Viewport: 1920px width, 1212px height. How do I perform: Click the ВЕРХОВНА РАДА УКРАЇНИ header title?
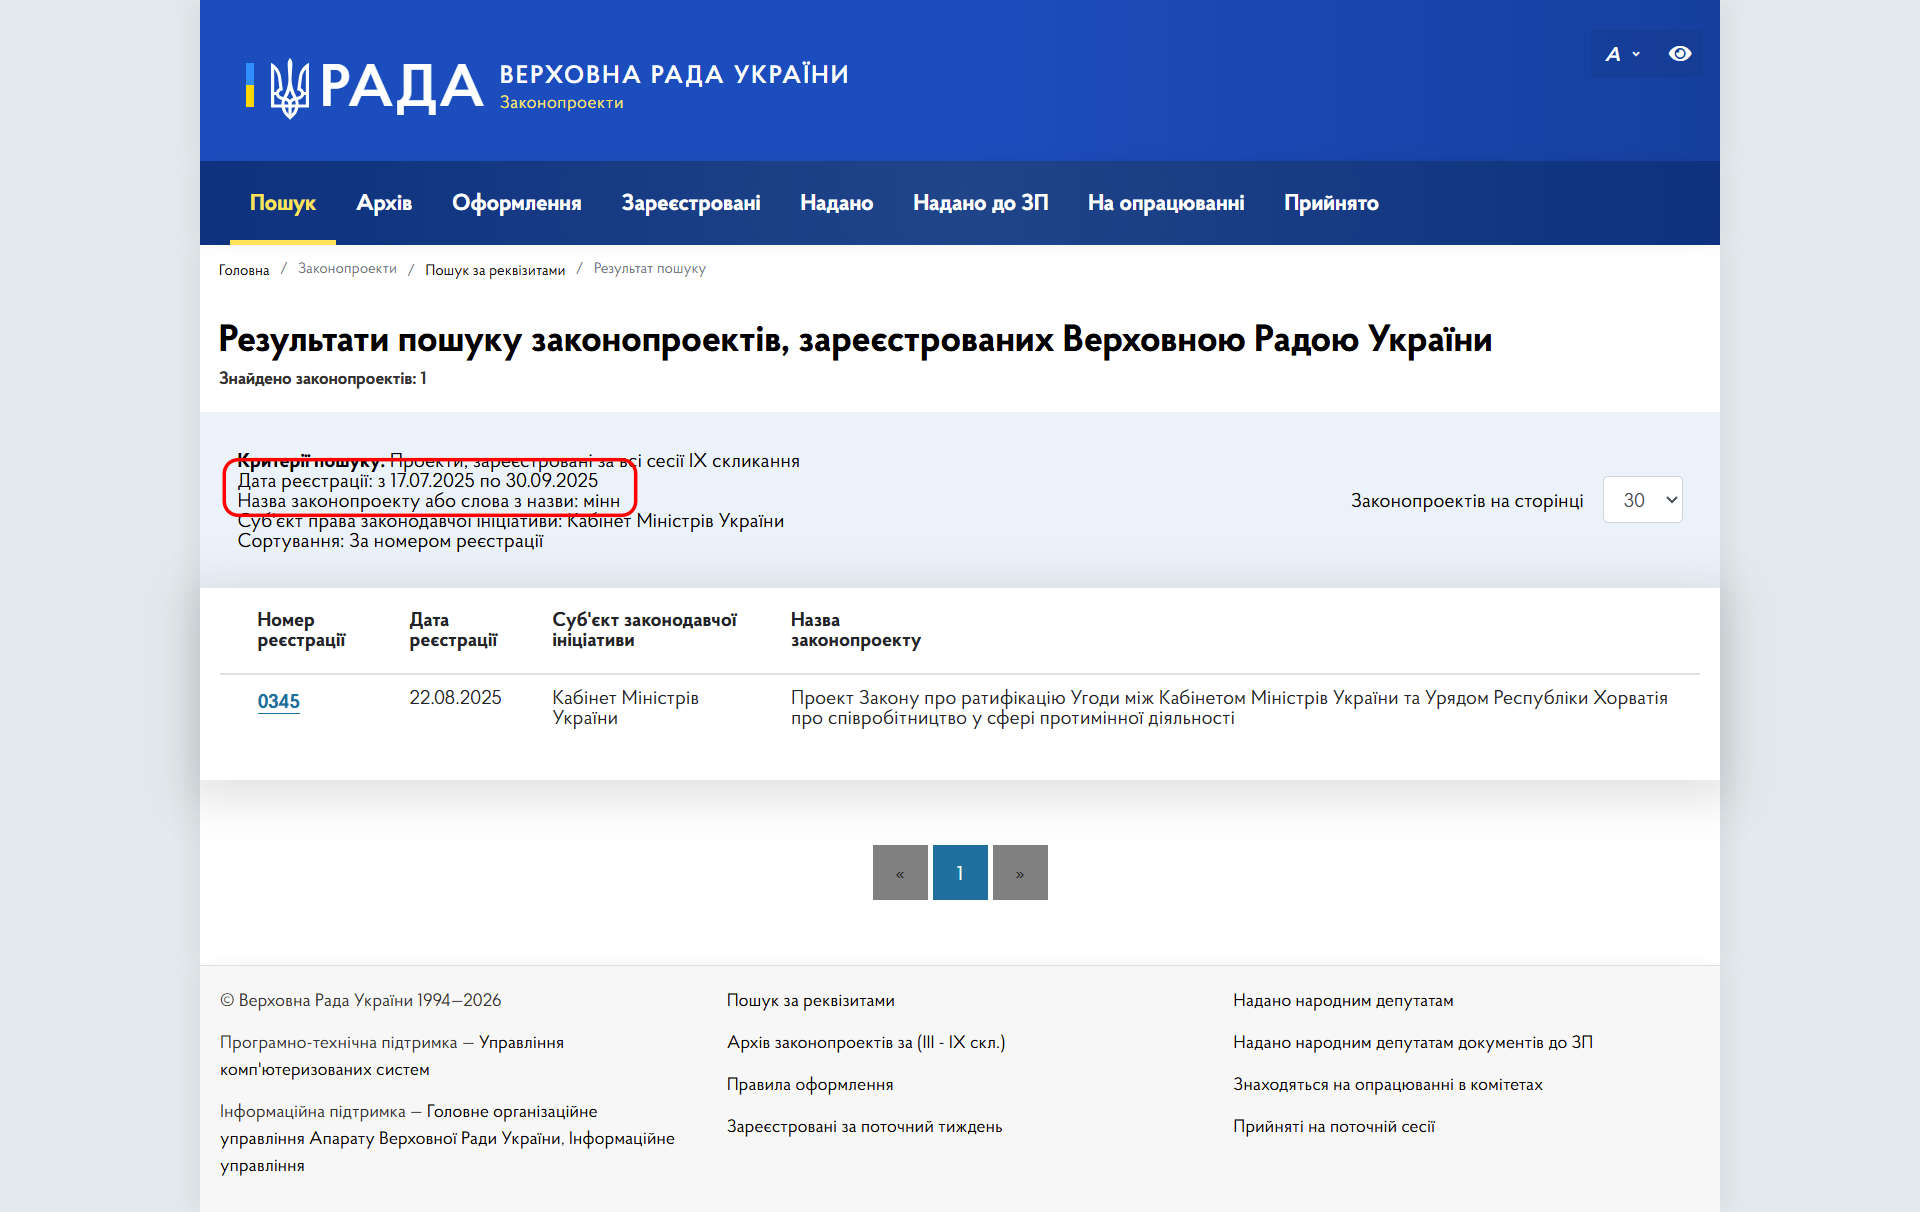(674, 74)
